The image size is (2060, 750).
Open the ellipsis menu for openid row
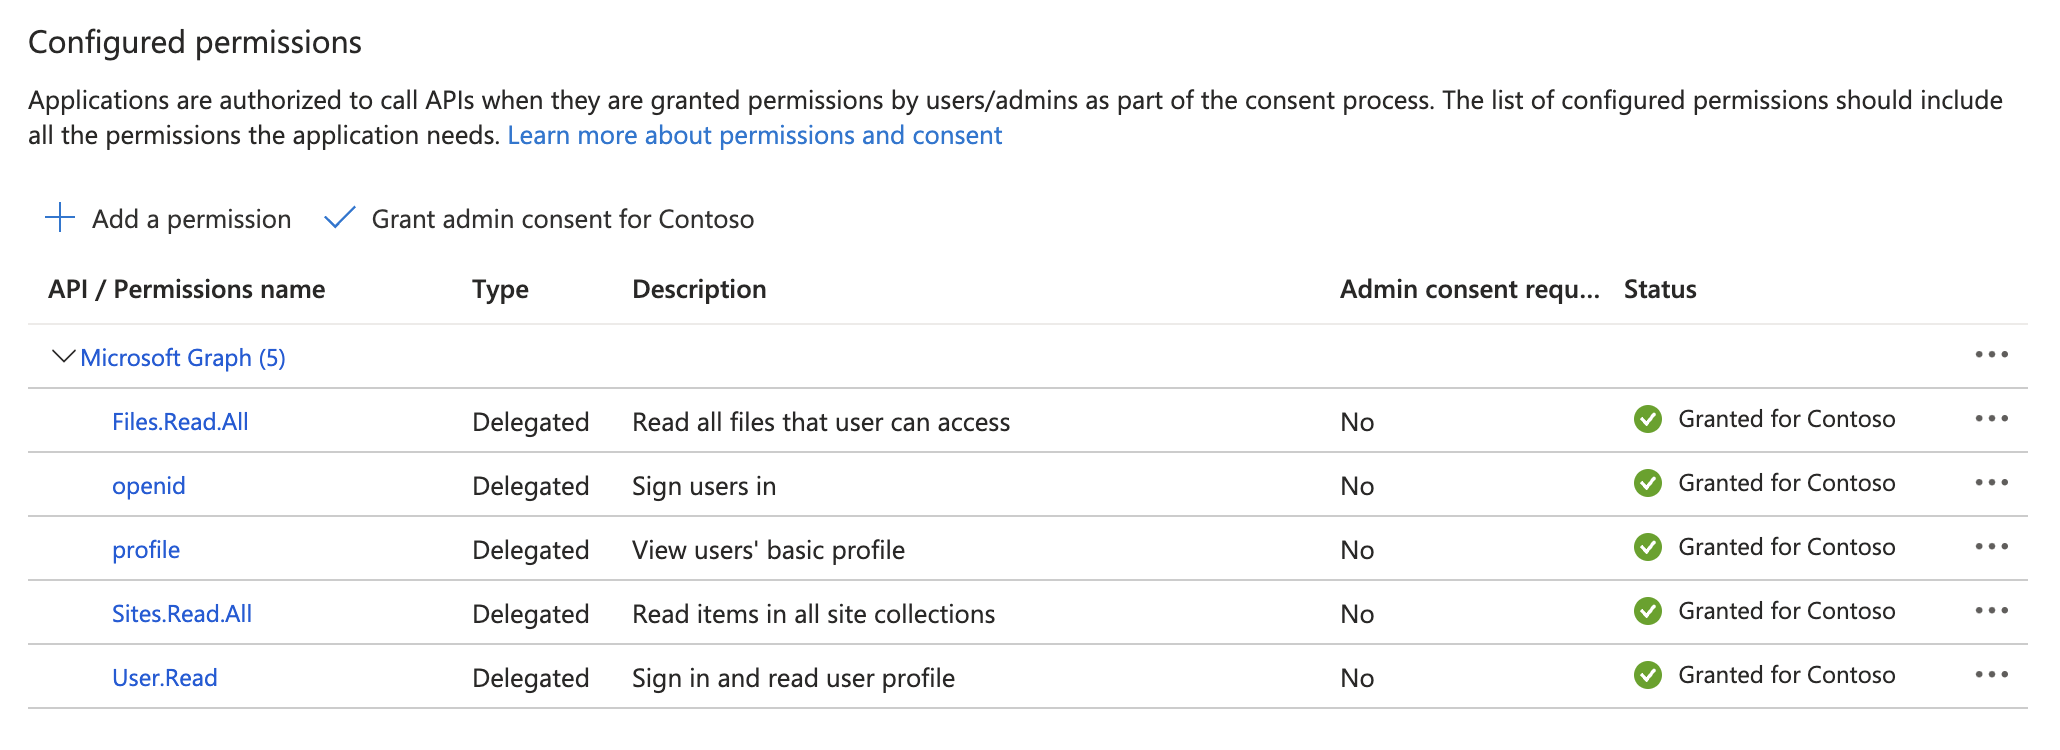[1991, 483]
